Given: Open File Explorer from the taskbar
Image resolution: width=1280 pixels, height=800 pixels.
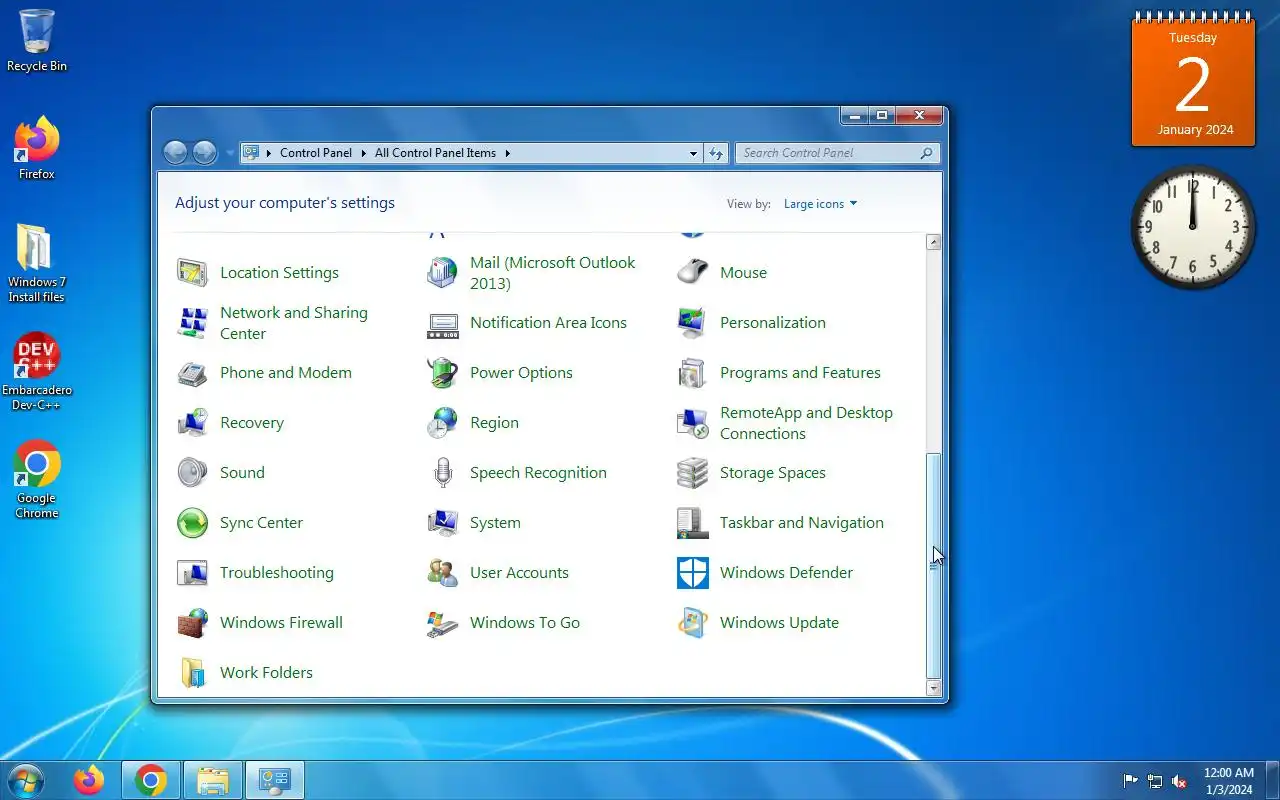Looking at the screenshot, I should 213,780.
